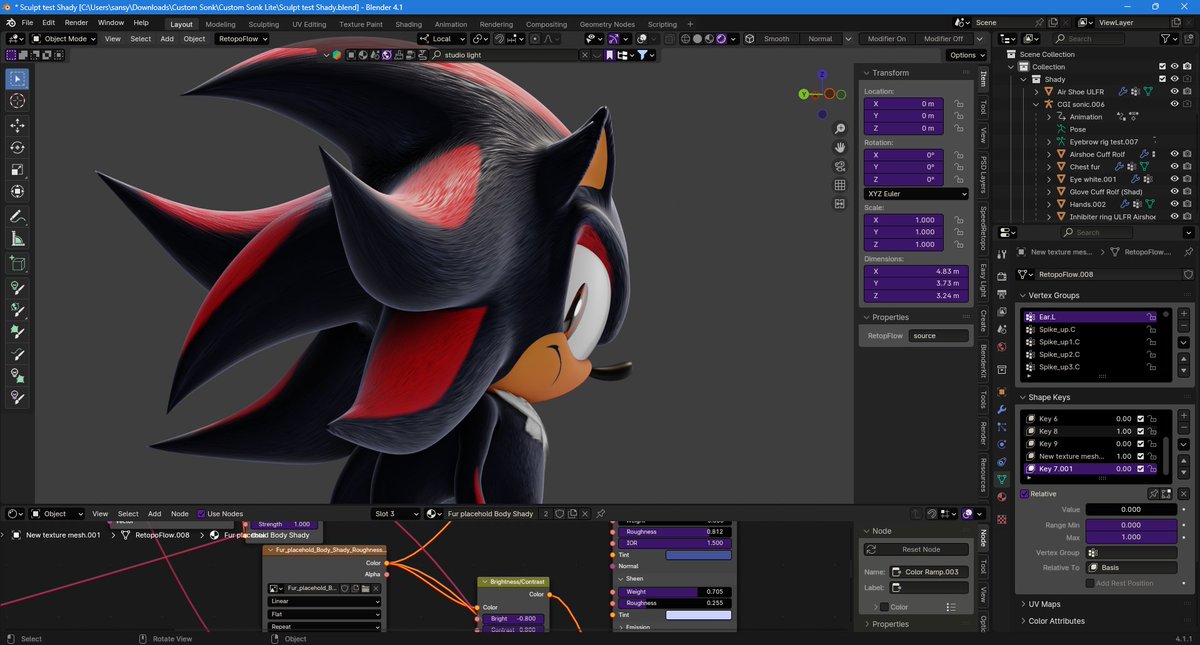
Task: Click Sheen Tint color swatch
Action: coord(698,615)
